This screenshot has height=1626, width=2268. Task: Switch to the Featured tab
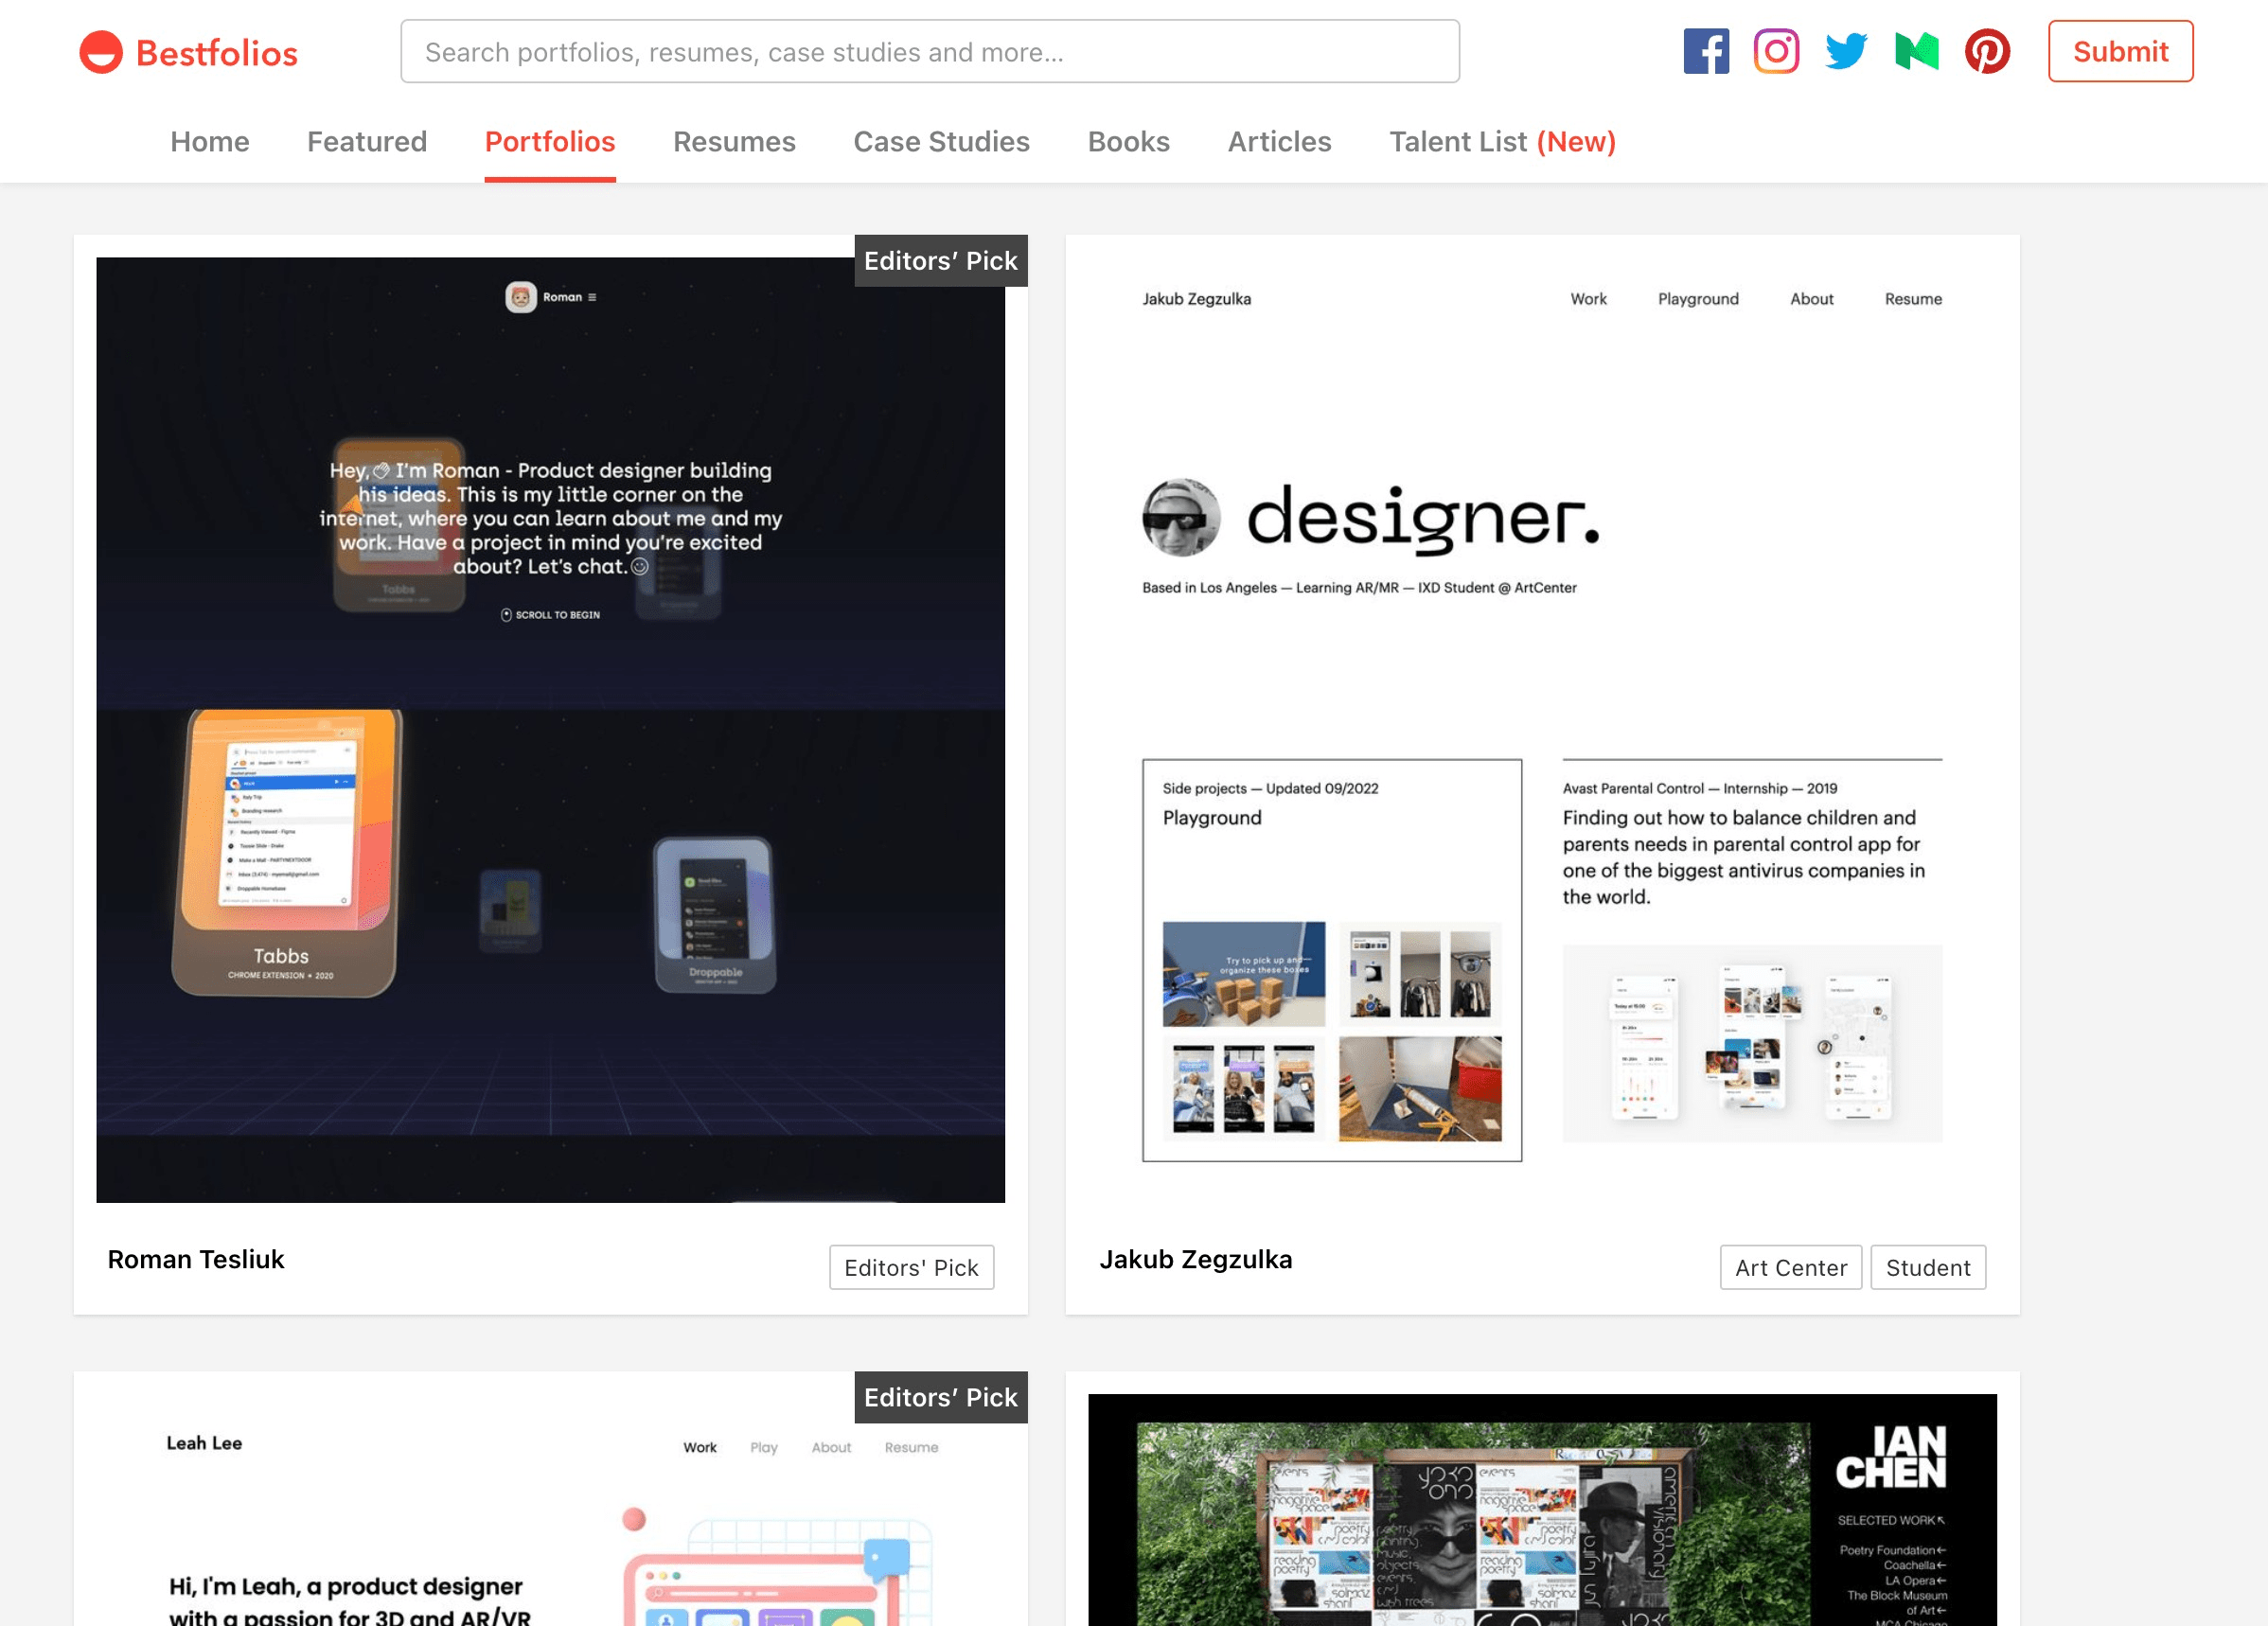(367, 142)
